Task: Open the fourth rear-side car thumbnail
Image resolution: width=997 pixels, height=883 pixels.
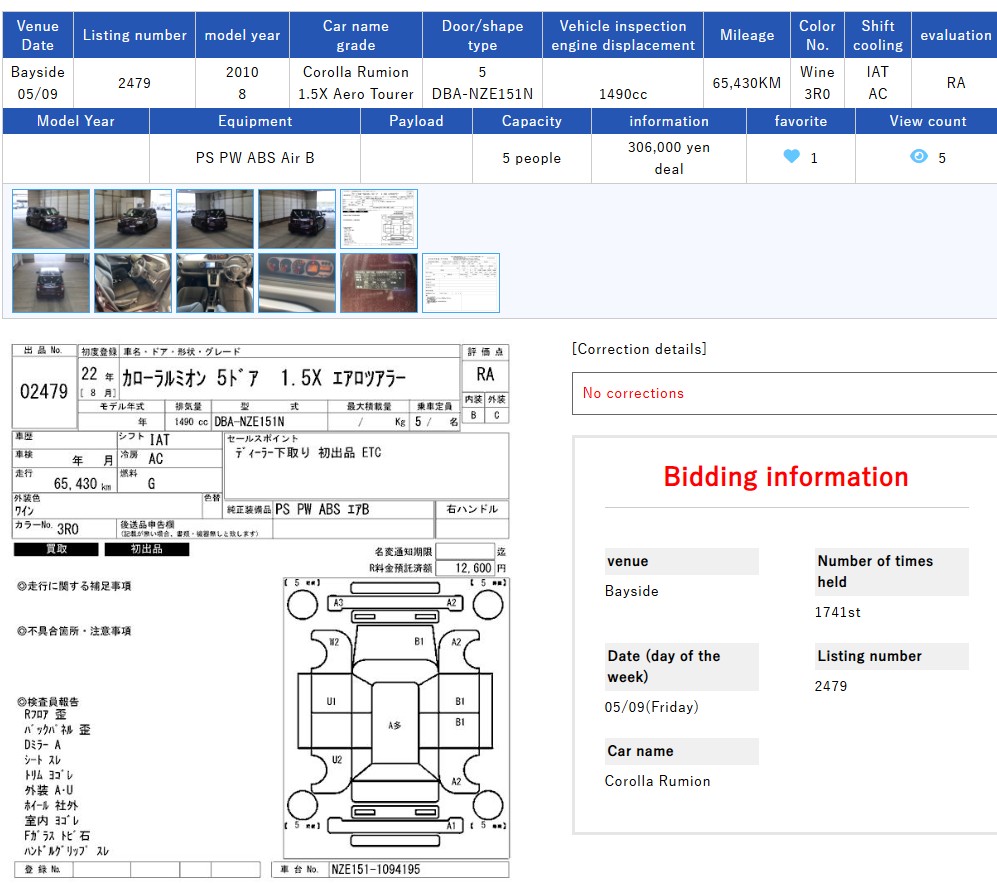Action: tap(297, 219)
